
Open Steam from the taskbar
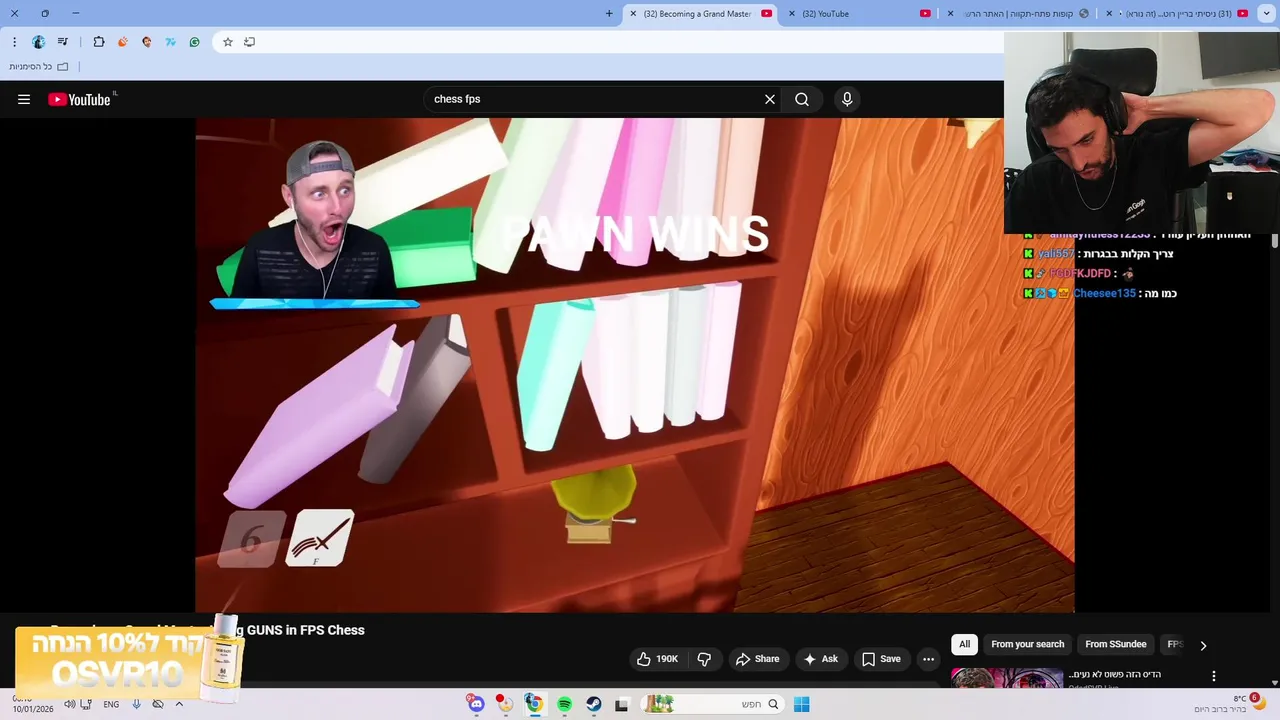pyautogui.click(x=593, y=704)
